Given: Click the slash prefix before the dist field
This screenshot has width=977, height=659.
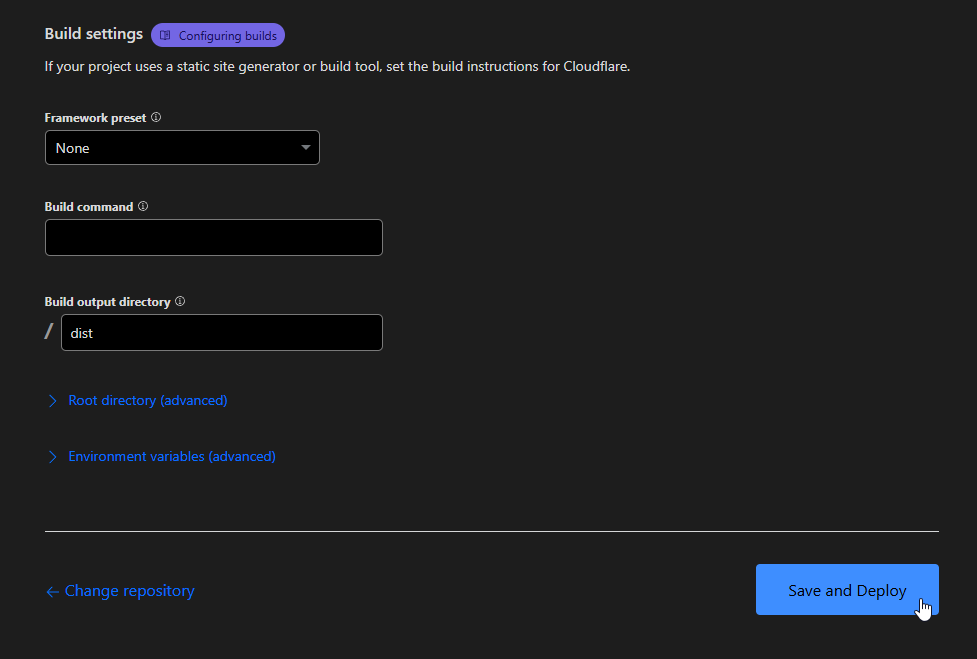Looking at the screenshot, I should coord(48,332).
